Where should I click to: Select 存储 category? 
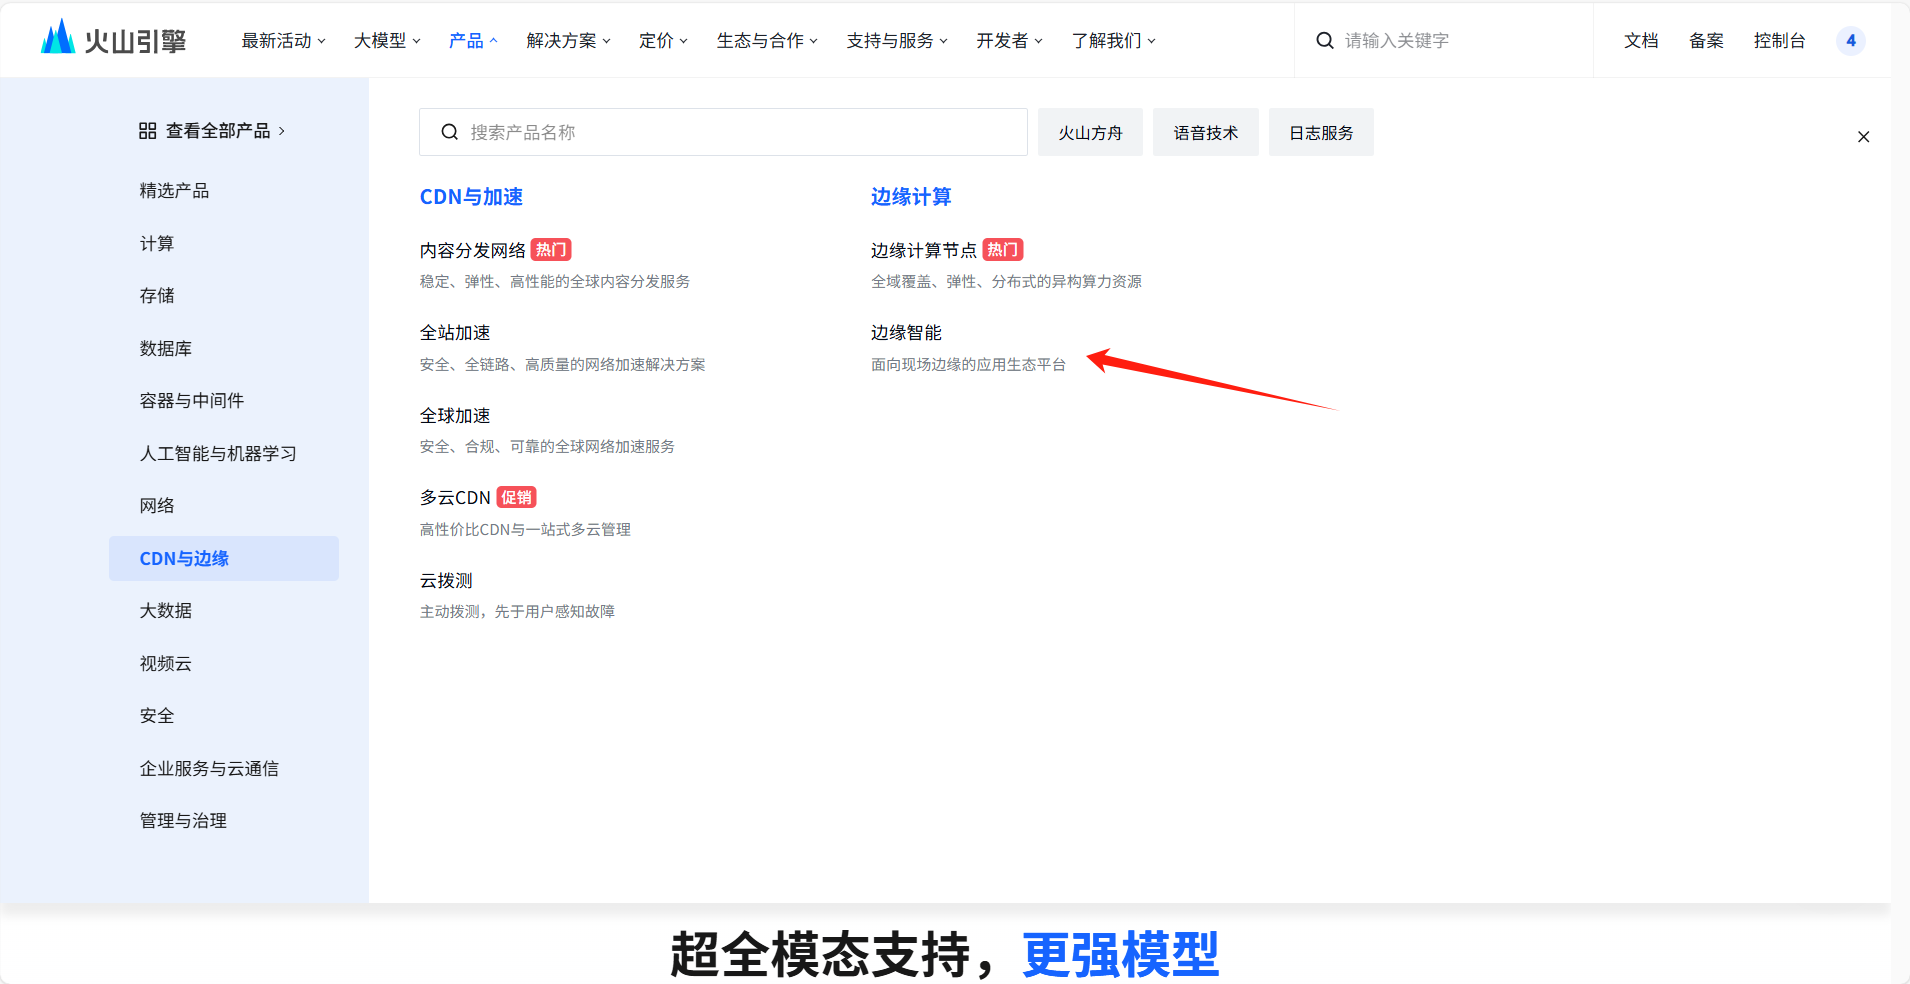click(x=157, y=296)
